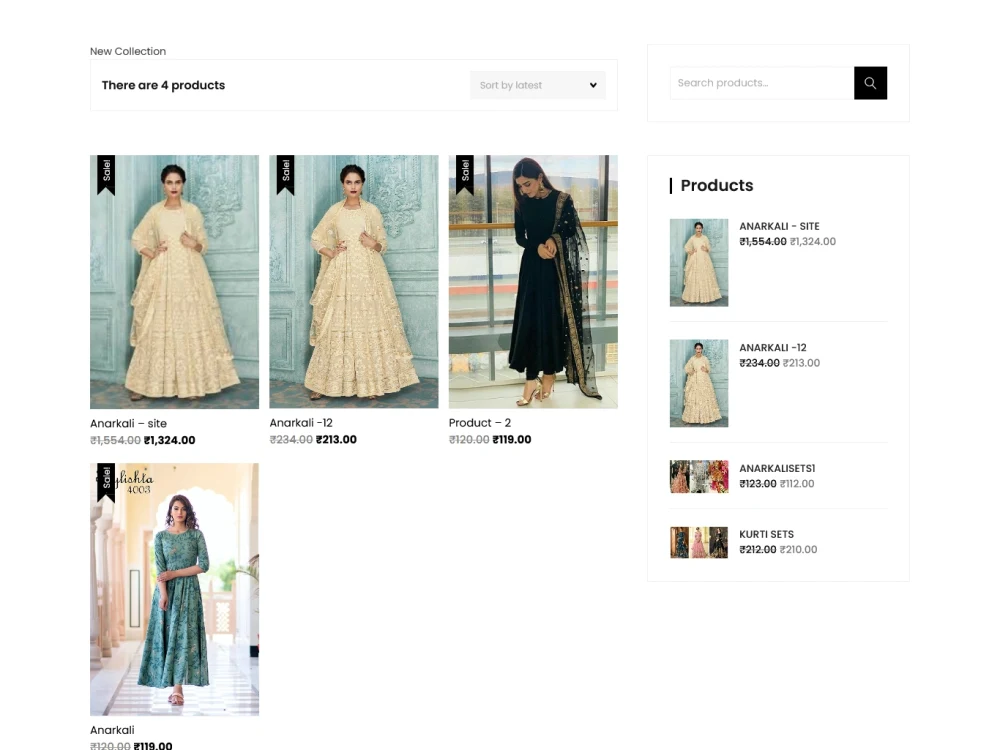Open ANARKALI - SITE sidebar link
The image size is (1000, 750).
tap(779, 226)
